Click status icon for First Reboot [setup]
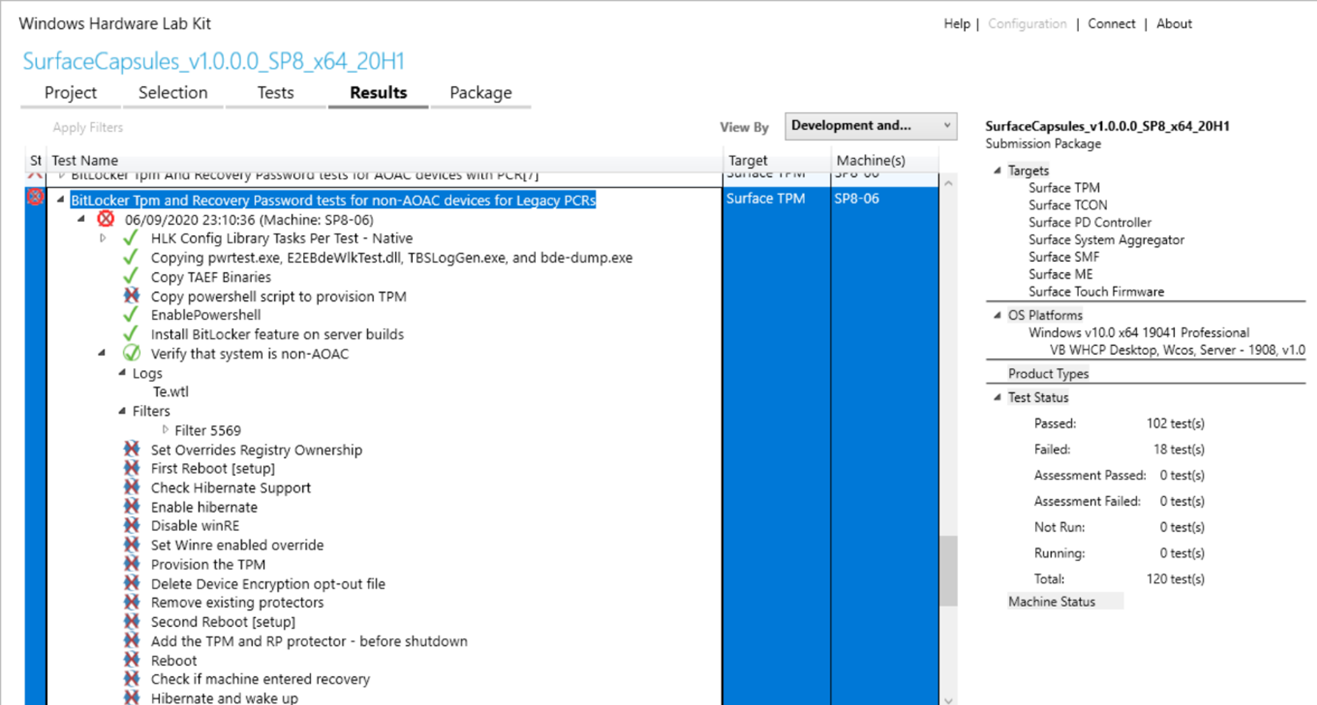The height and width of the screenshot is (705, 1317). pos(130,468)
